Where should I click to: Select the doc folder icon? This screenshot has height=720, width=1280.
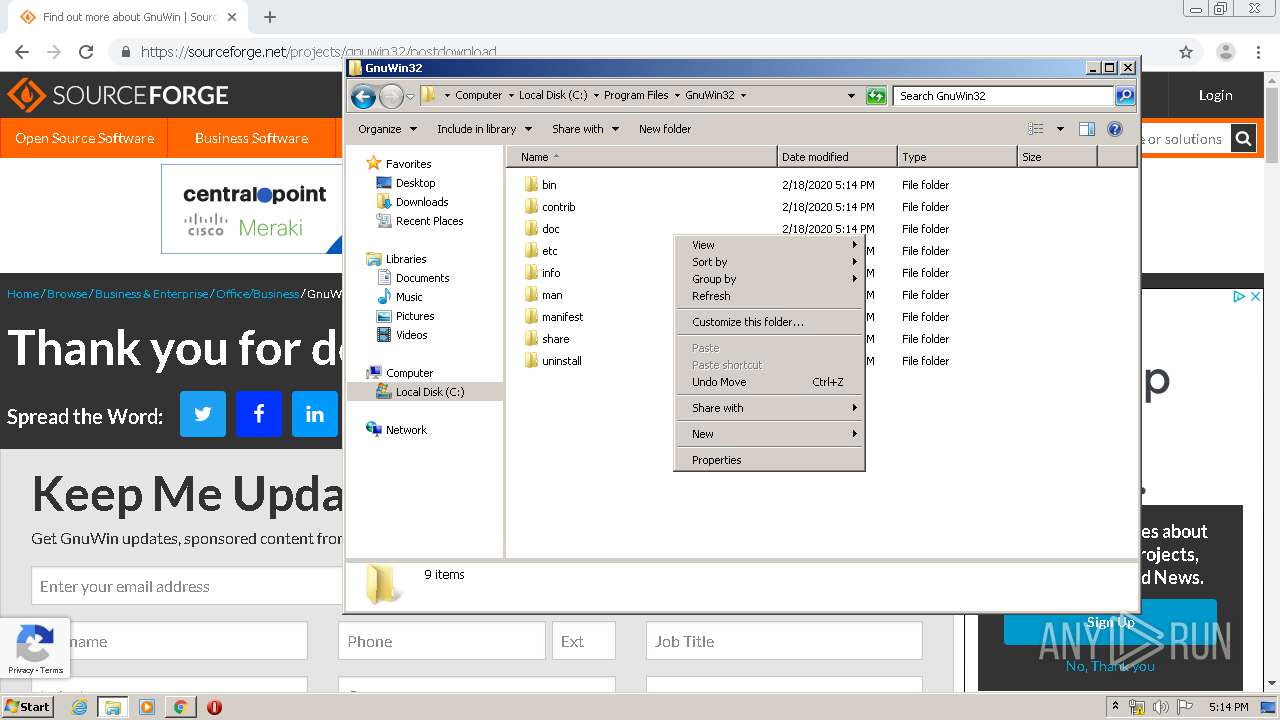pos(531,229)
